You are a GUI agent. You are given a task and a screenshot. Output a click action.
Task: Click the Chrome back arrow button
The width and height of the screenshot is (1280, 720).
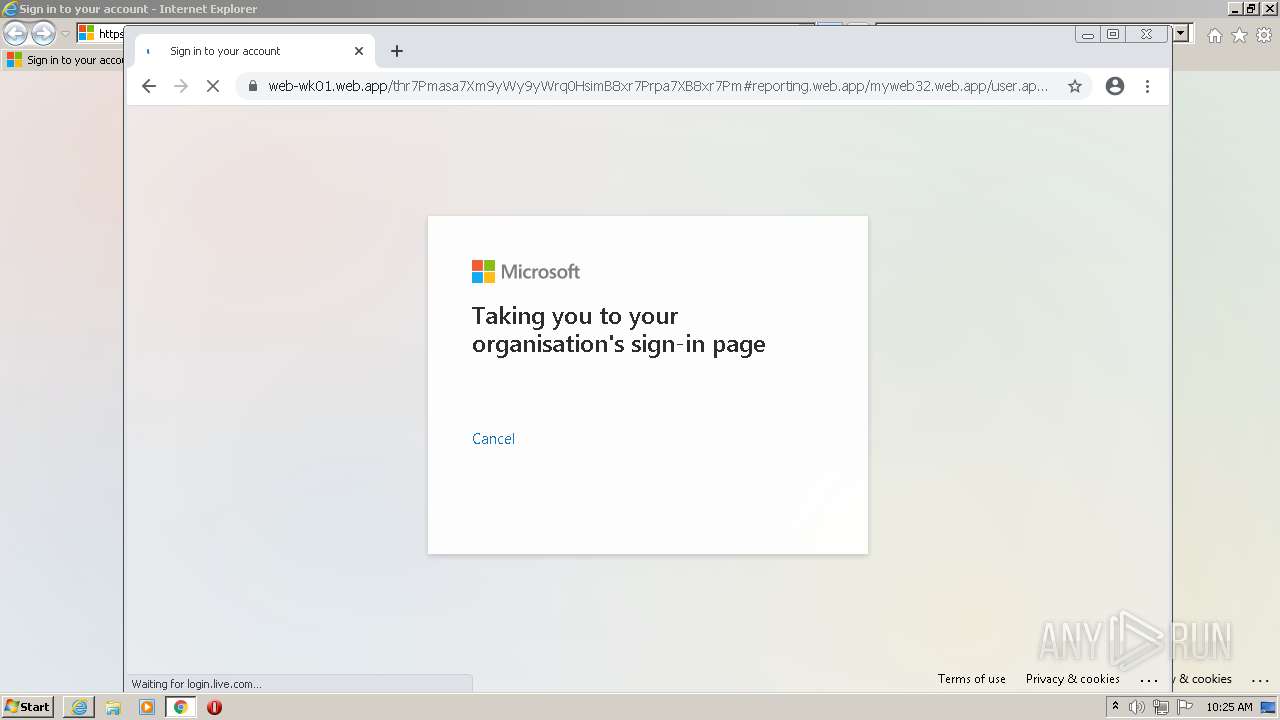pos(149,86)
